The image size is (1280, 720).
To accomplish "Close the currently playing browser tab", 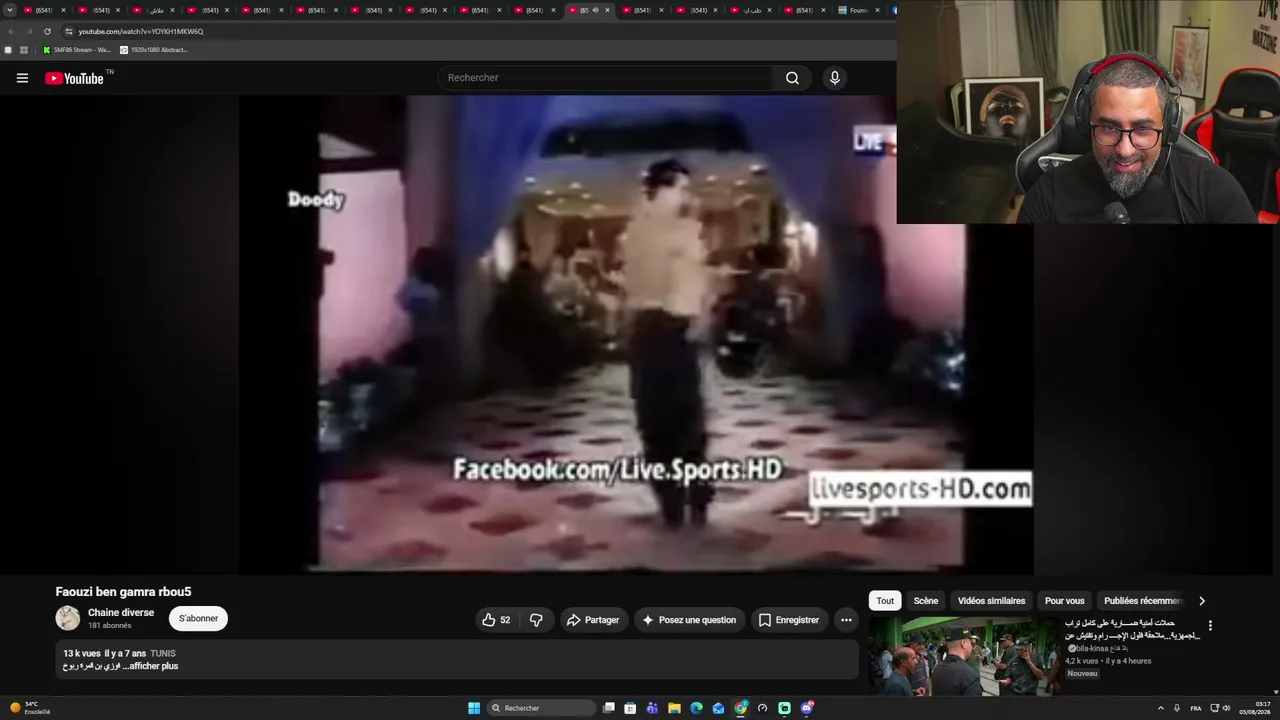I will (607, 10).
